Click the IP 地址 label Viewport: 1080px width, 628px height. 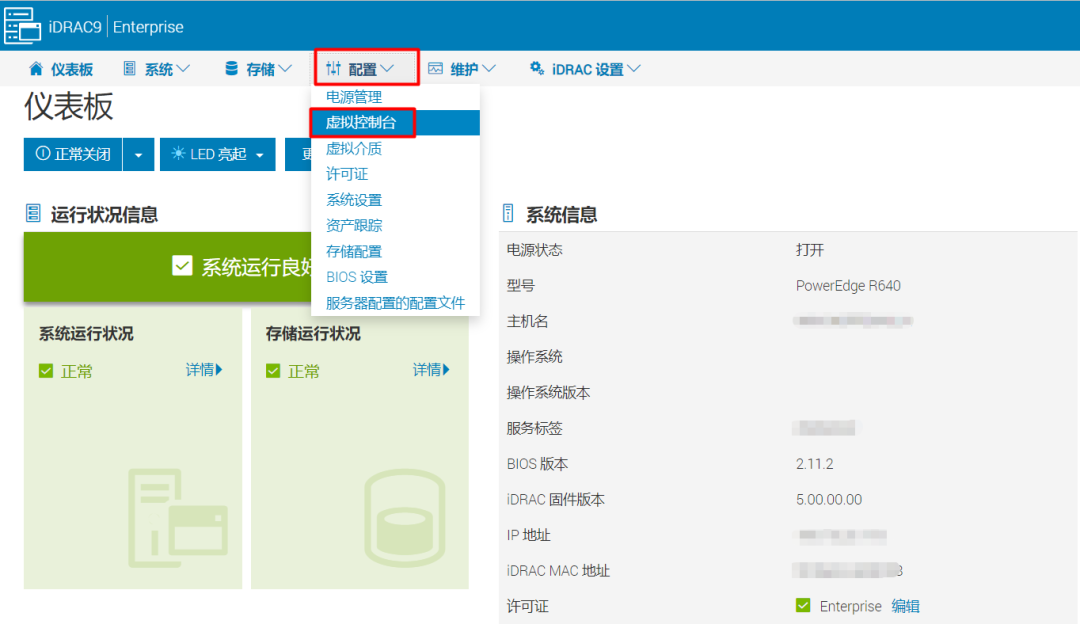coord(528,535)
